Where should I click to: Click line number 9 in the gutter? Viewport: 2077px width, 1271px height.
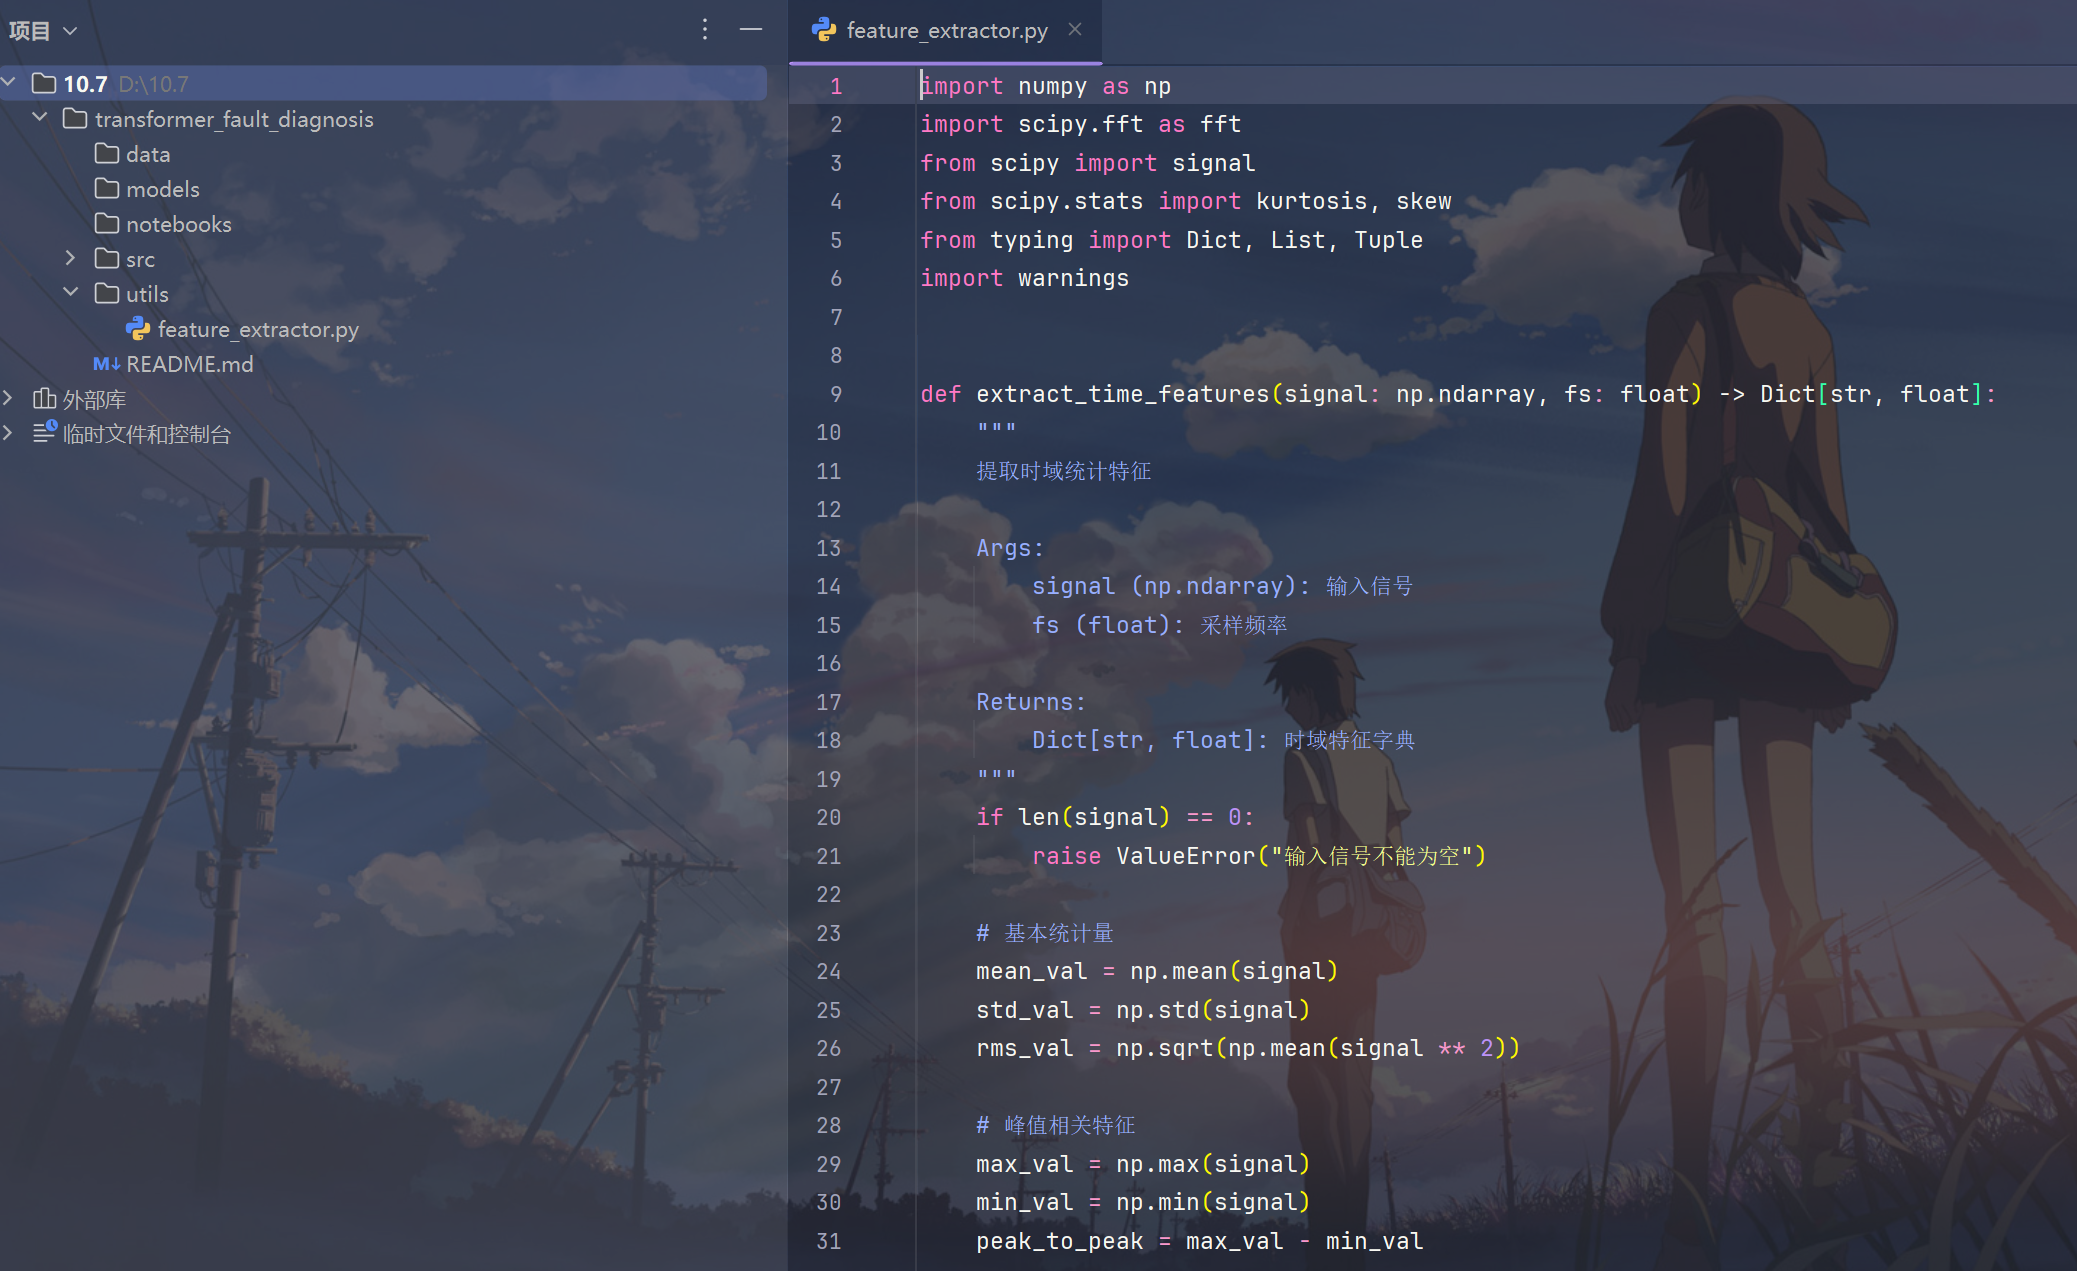(835, 394)
